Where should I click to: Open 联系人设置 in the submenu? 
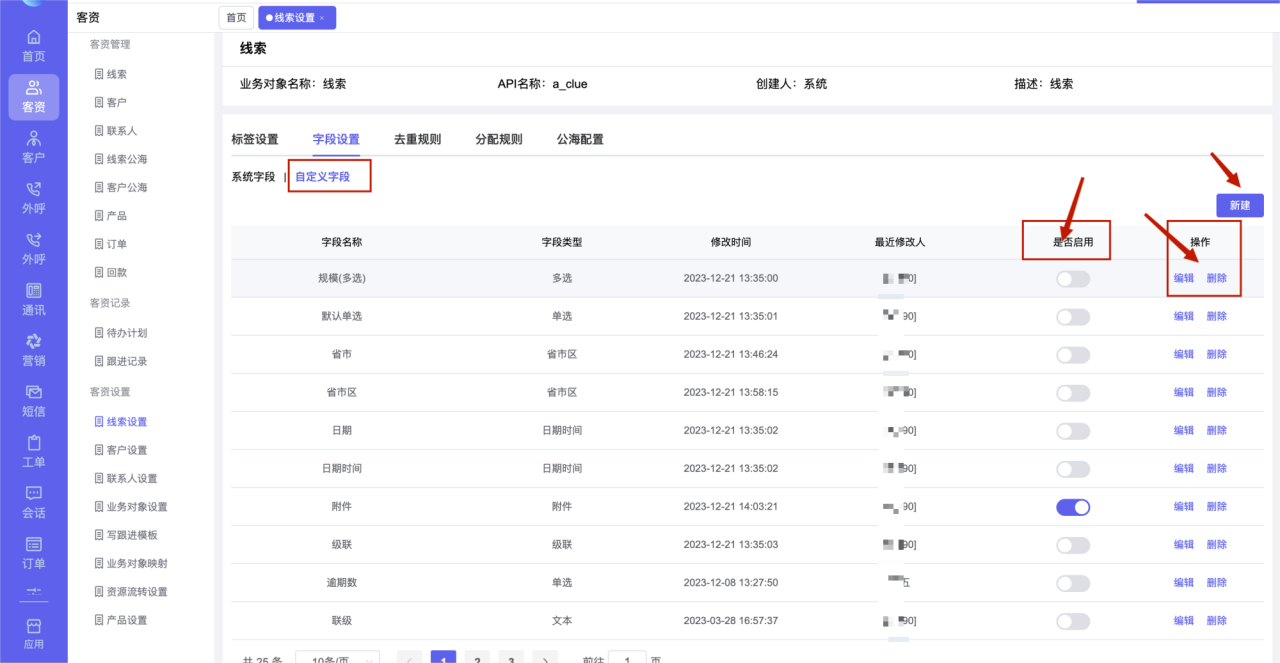point(125,478)
